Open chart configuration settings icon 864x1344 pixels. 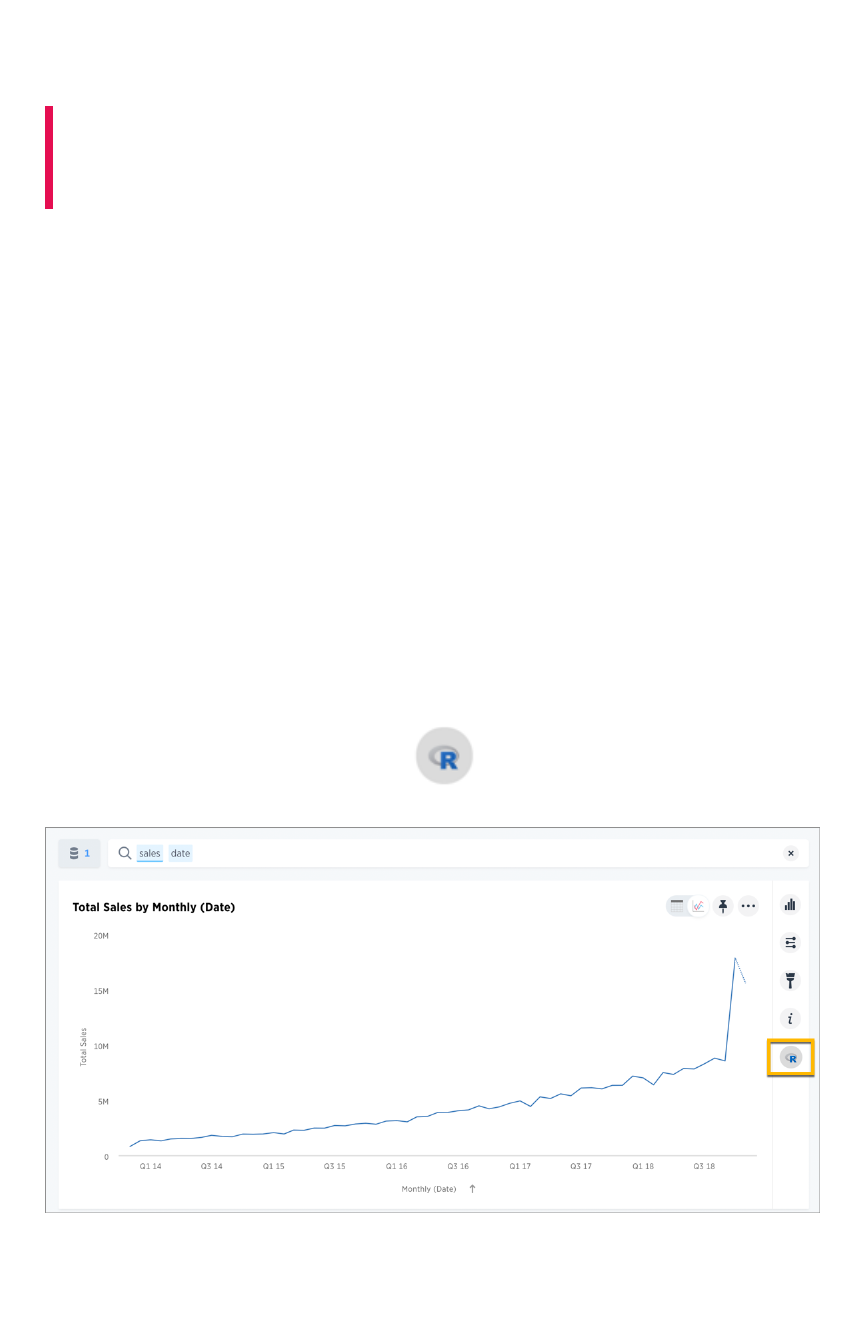(791, 942)
